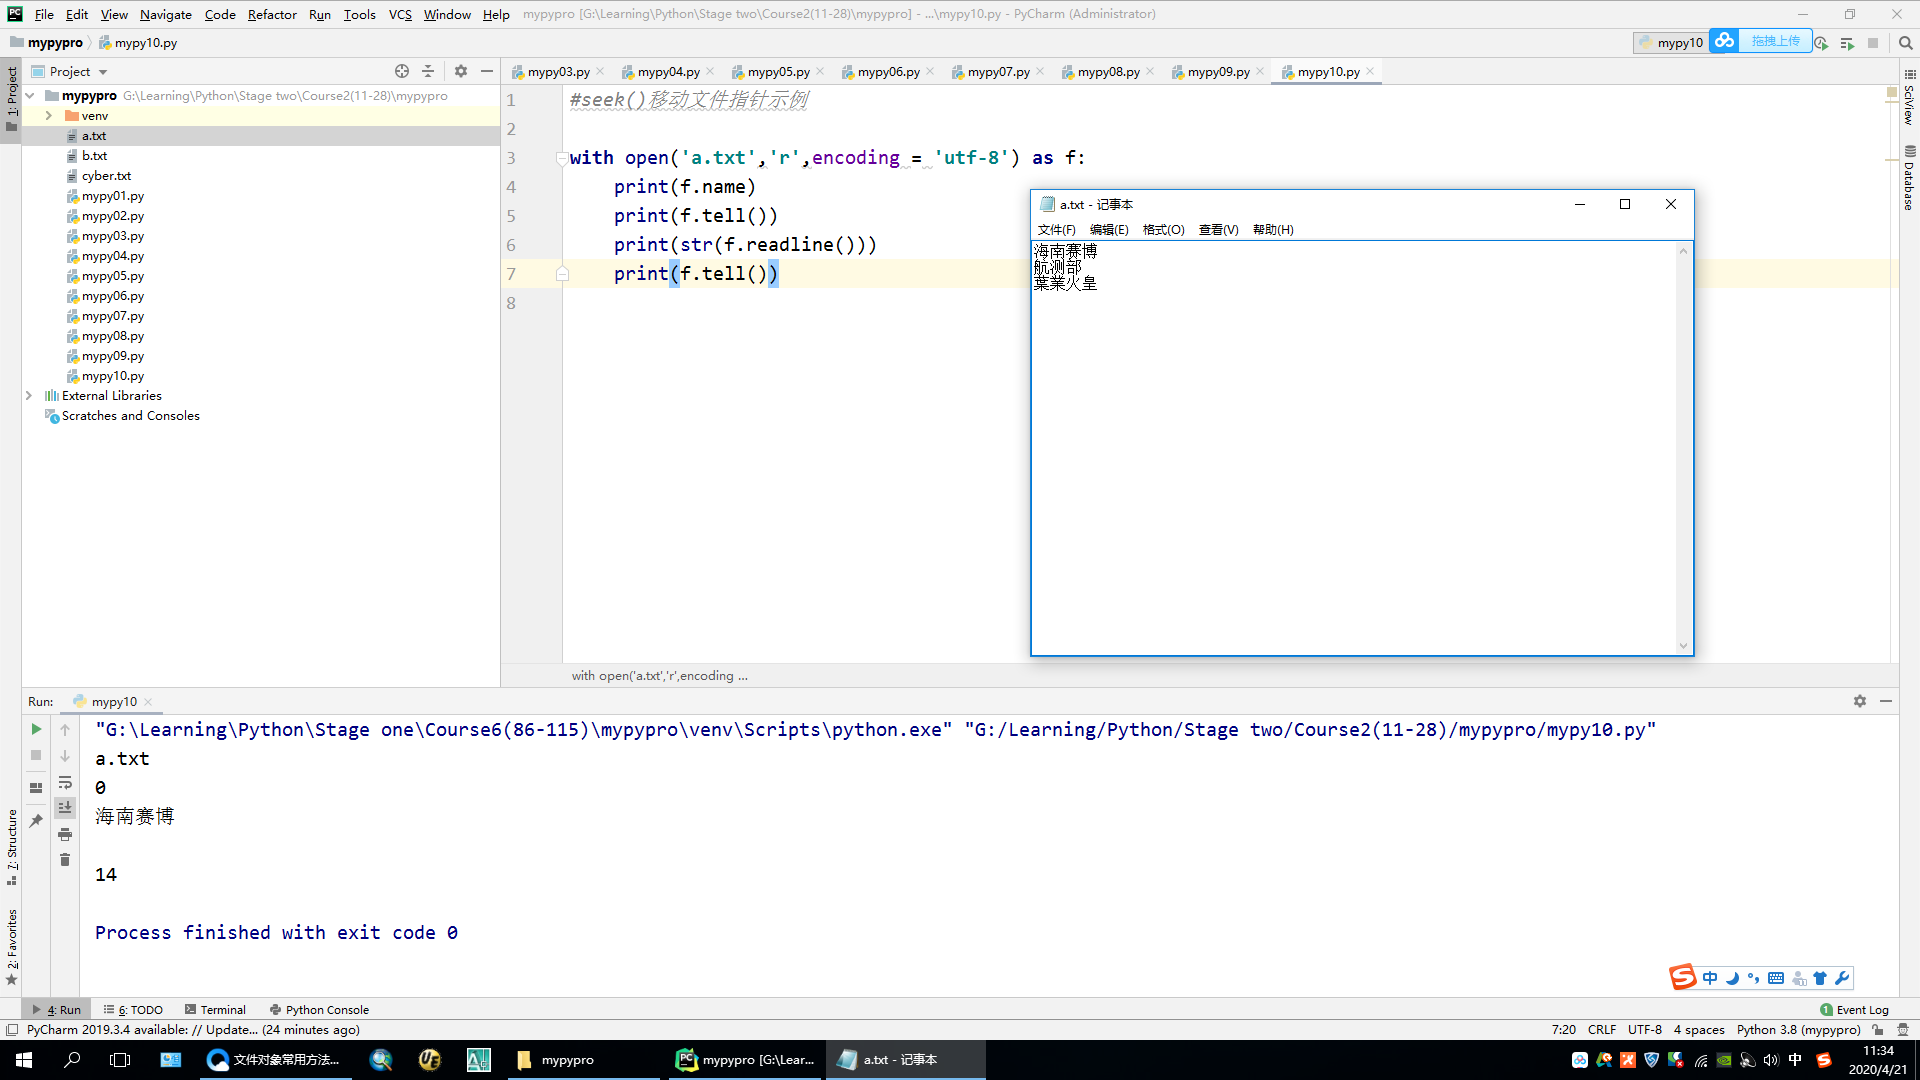Hide the Project panel
Screen dimensions: 1920x1080
click(487, 71)
